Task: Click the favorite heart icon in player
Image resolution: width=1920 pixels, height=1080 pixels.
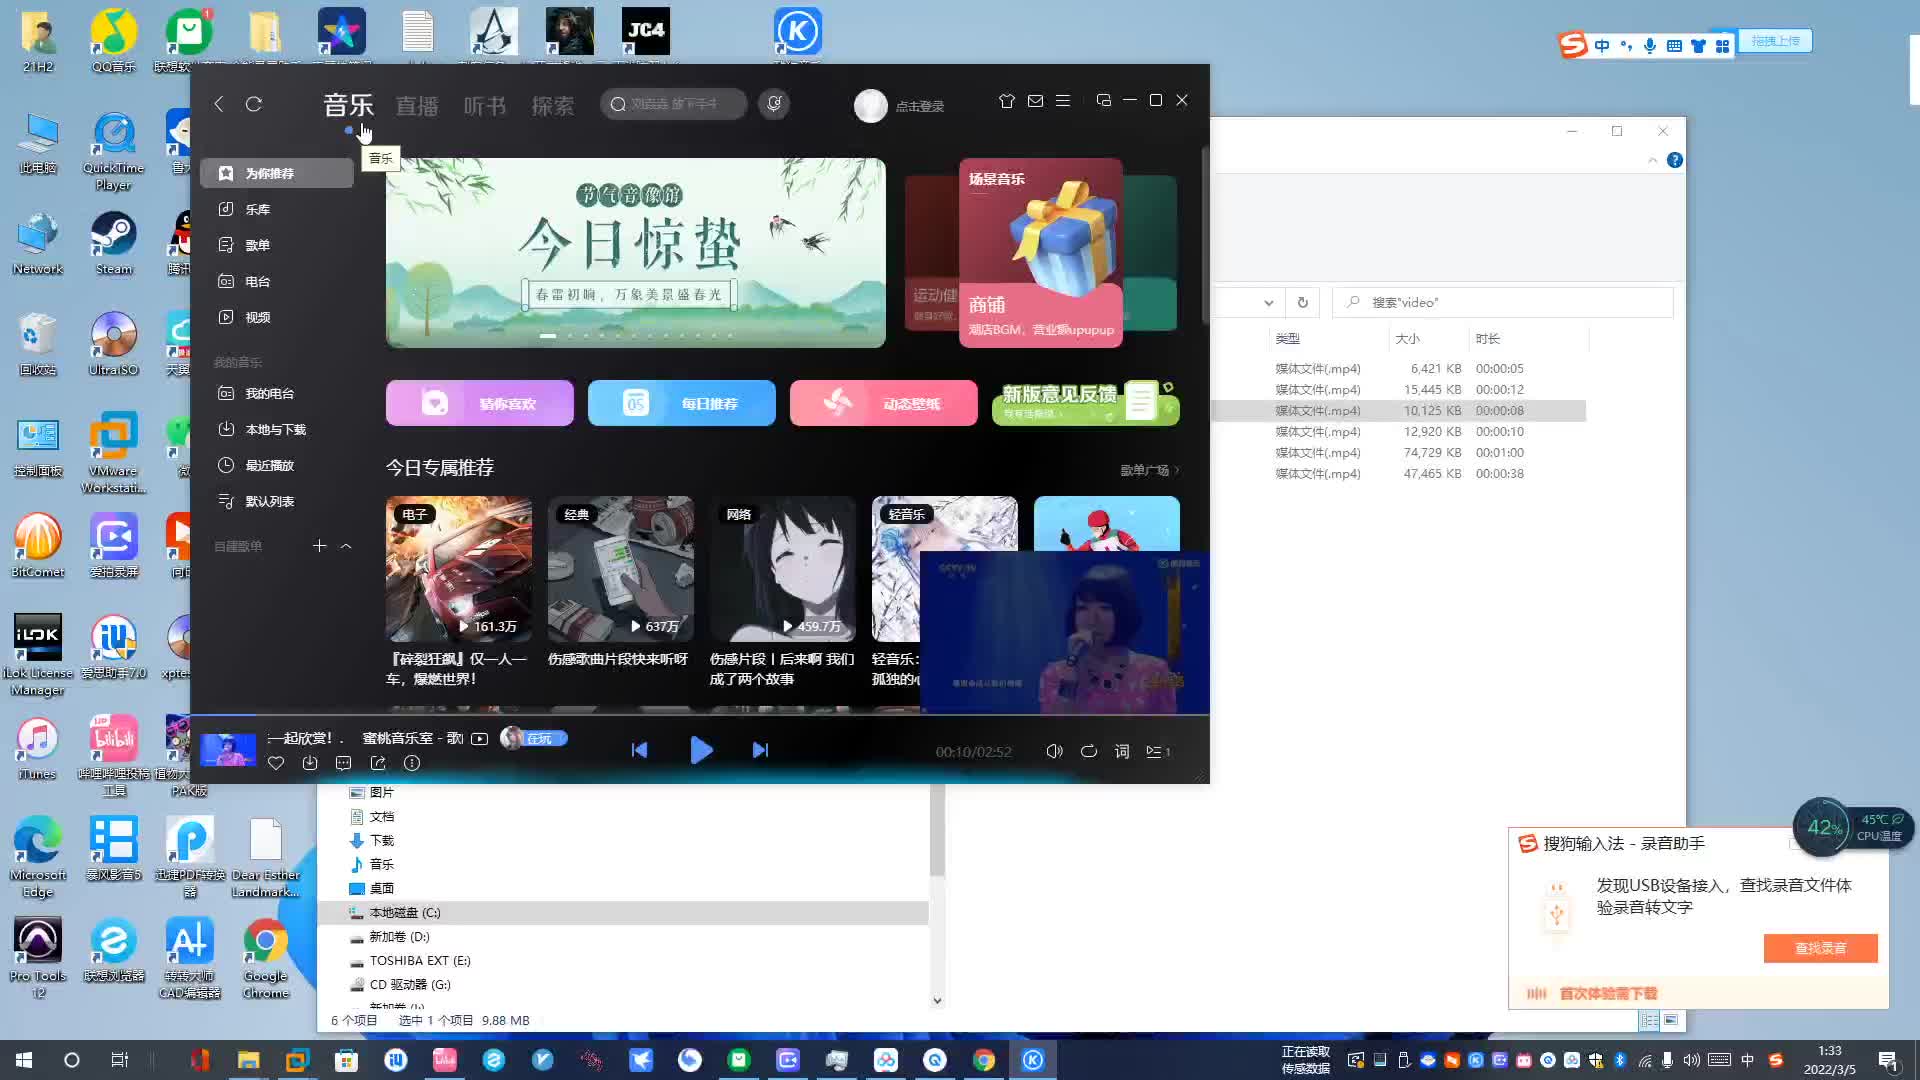Action: tap(276, 764)
